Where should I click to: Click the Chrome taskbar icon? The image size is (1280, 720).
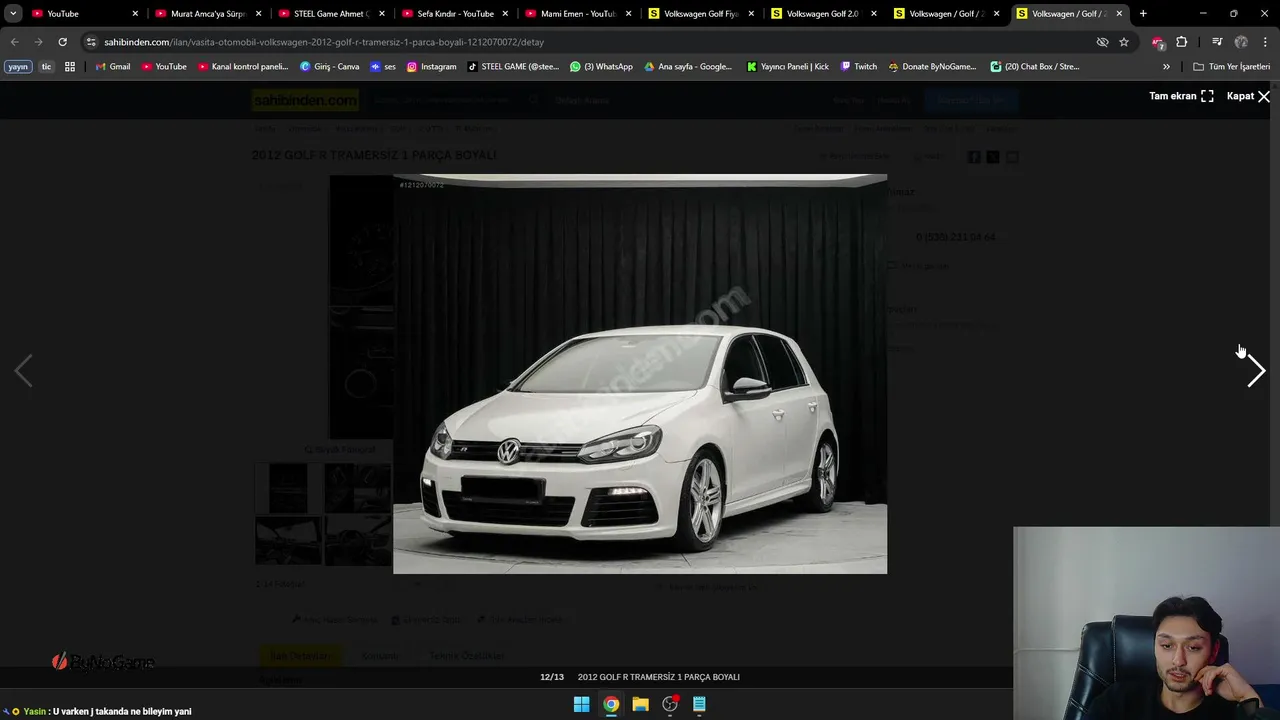click(611, 704)
